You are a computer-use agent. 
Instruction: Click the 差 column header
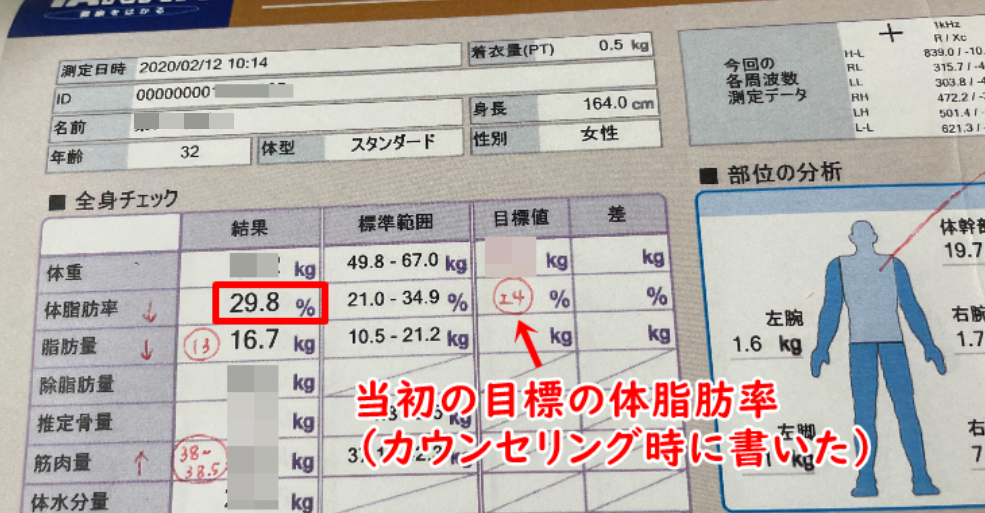click(617, 213)
